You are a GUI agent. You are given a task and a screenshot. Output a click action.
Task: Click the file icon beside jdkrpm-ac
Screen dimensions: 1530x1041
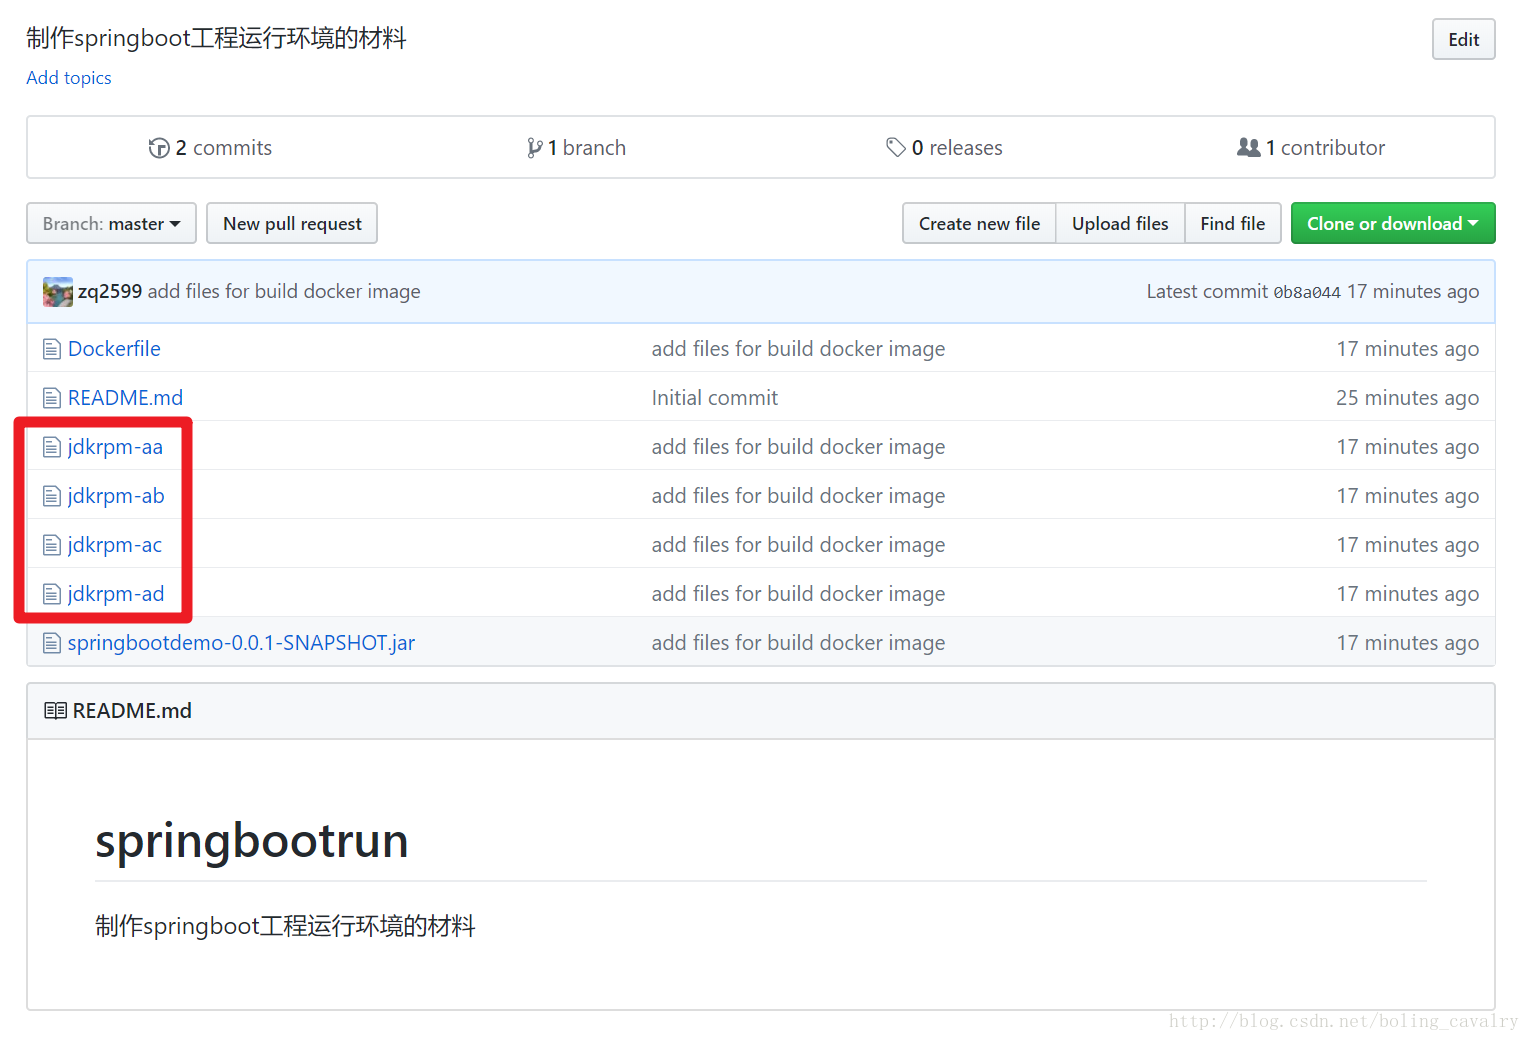point(52,545)
